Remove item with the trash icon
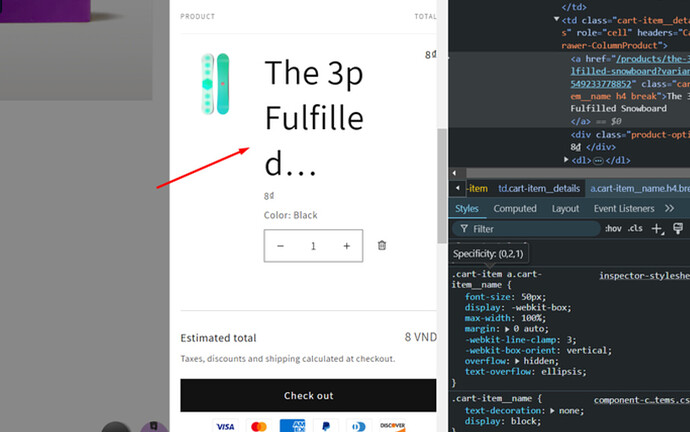The width and height of the screenshot is (690, 432). pyautogui.click(x=382, y=245)
